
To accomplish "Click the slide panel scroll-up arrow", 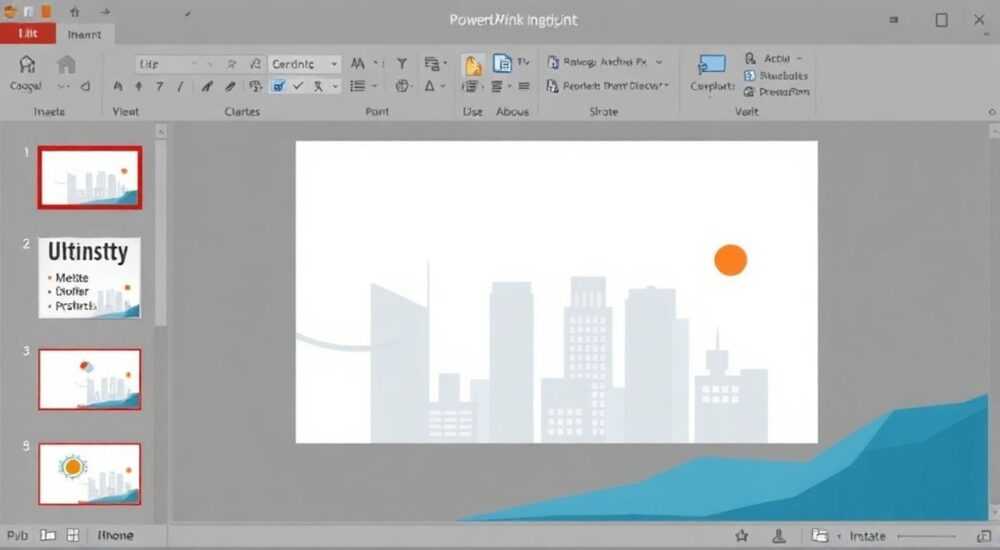I will point(161,131).
